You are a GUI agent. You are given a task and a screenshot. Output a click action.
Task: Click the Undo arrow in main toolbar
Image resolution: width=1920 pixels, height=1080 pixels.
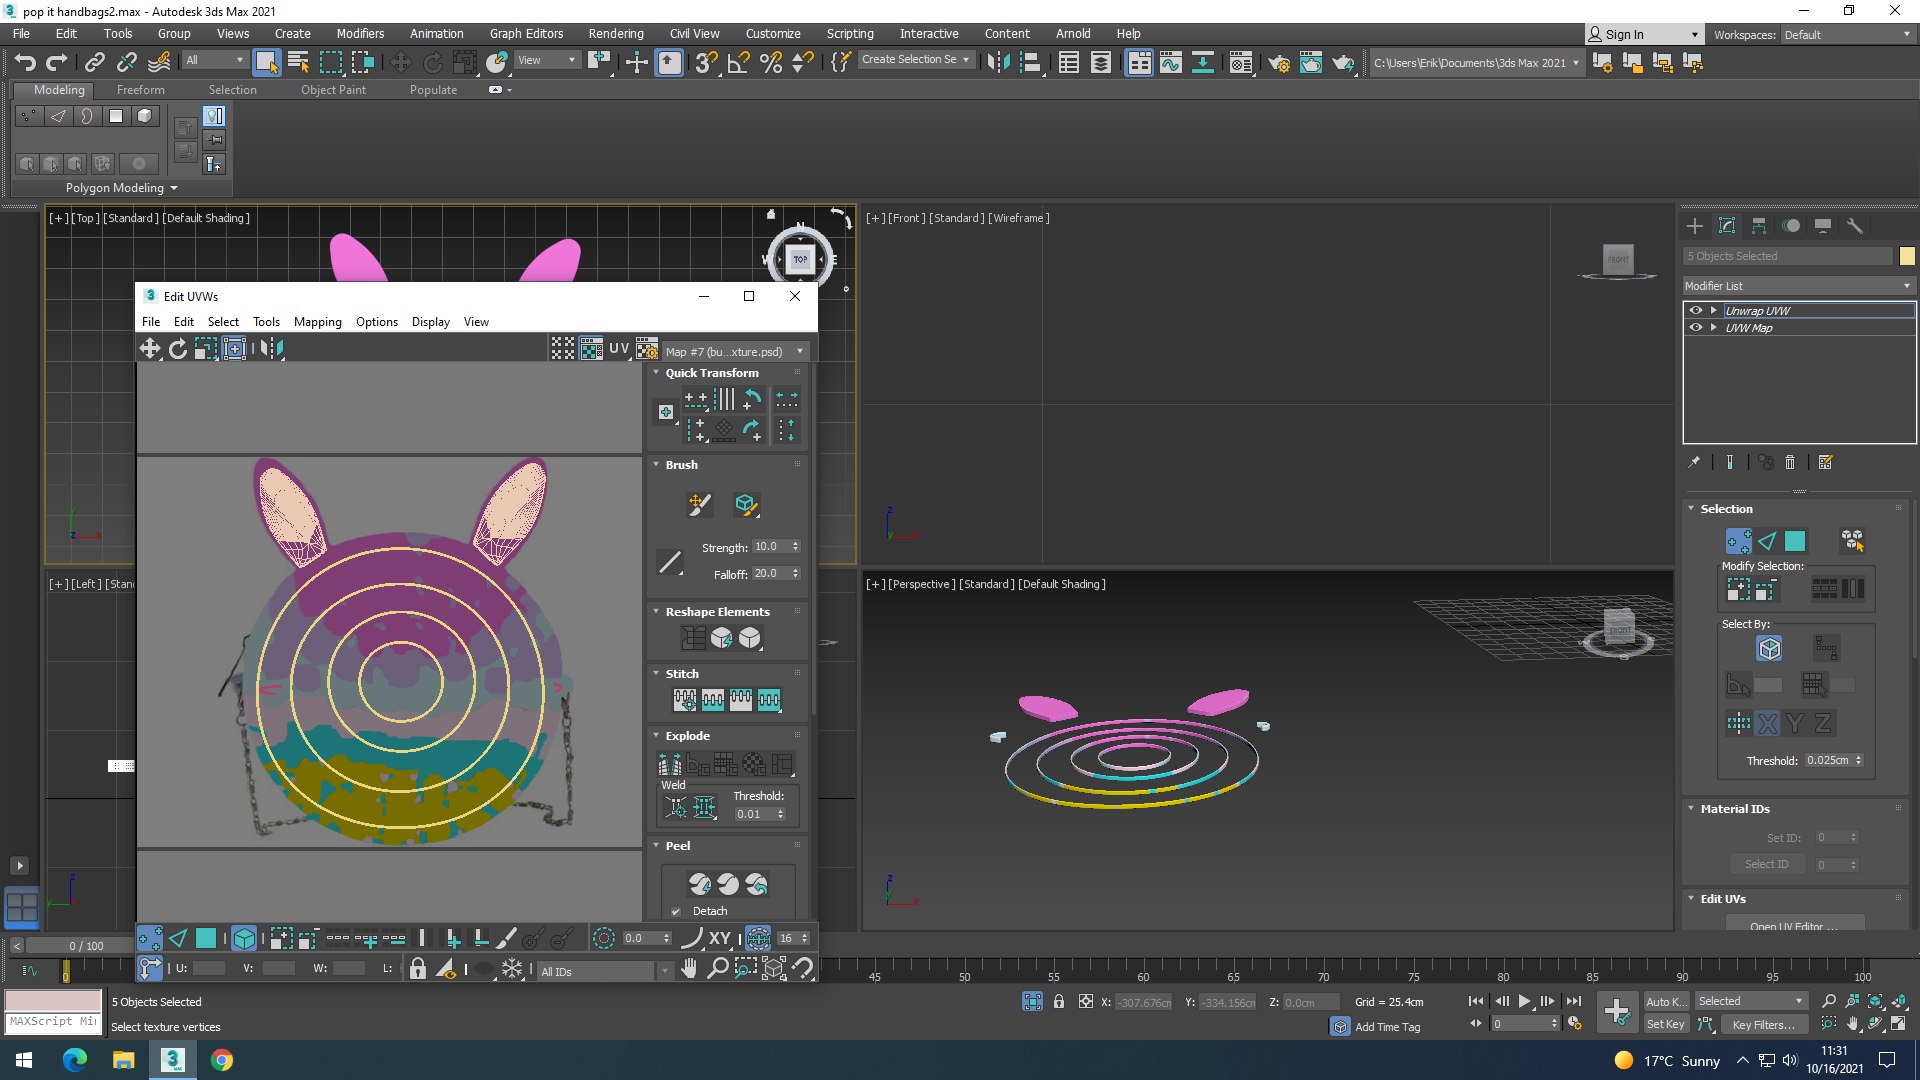pos(25,63)
